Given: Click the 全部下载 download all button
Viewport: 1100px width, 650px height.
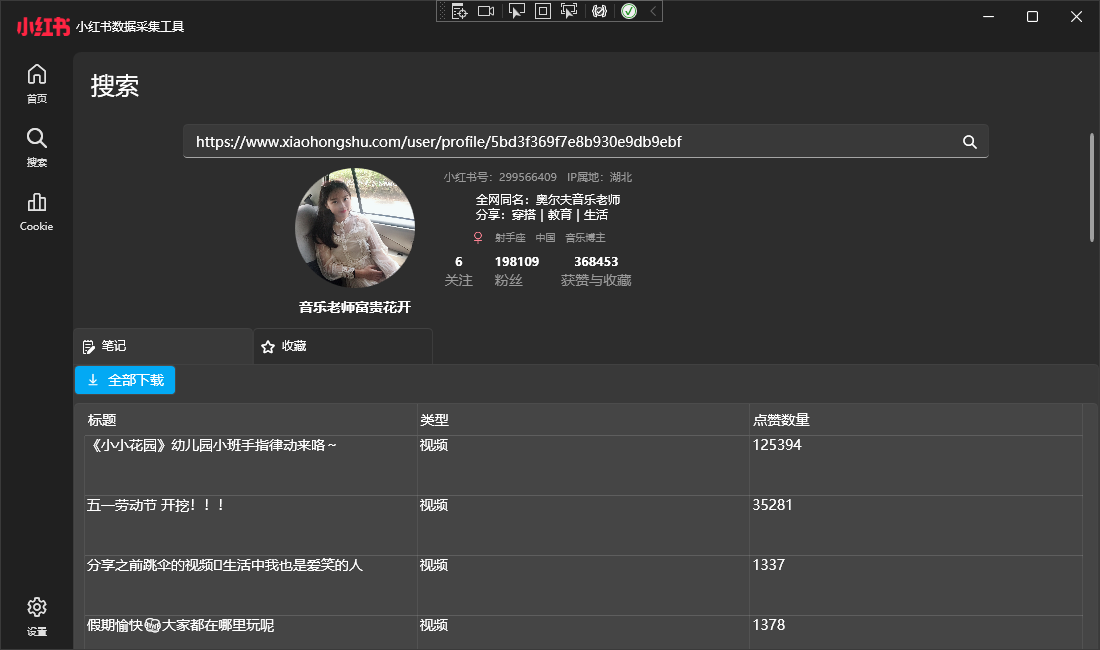Looking at the screenshot, I should tap(124, 380).
